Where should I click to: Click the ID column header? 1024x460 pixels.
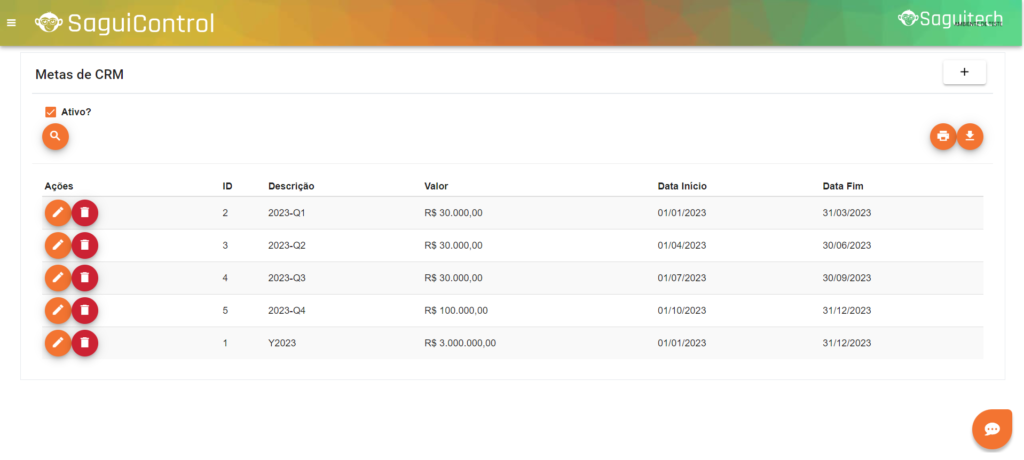click(227, 186)
